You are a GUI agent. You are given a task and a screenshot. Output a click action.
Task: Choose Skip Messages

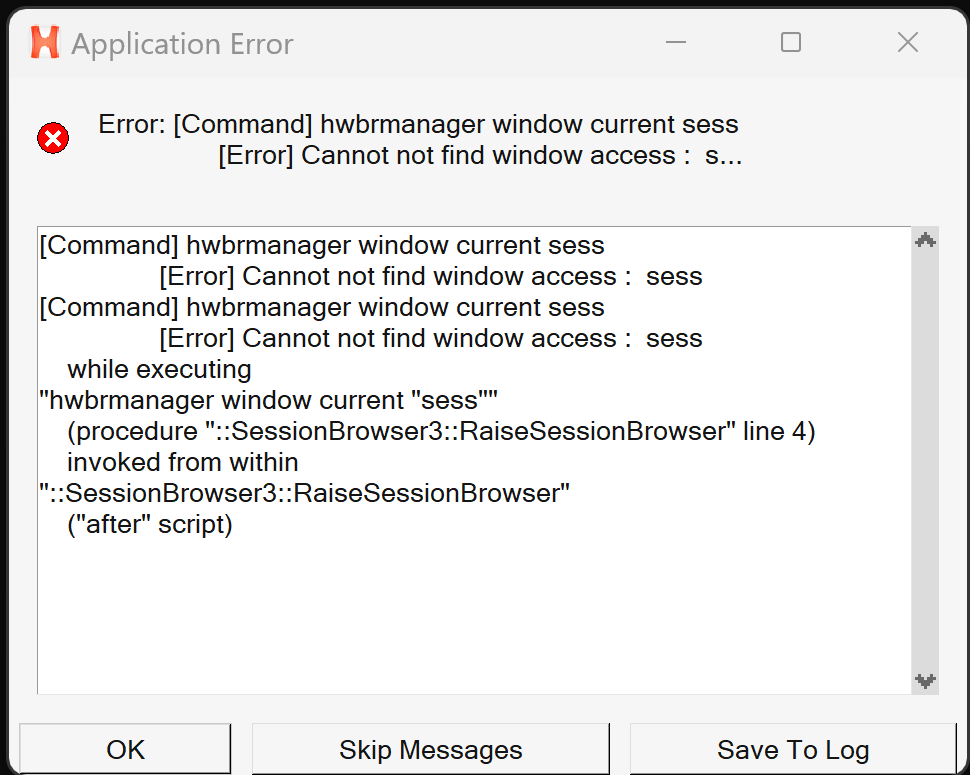tap(431, 749)
